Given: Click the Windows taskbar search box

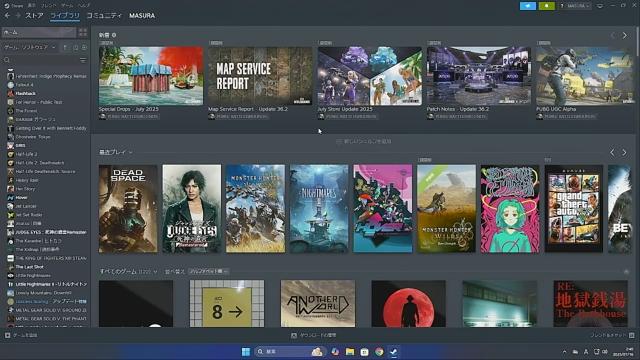Looking at the screenshot, I should pyautogui.click(x=290, y=351).
